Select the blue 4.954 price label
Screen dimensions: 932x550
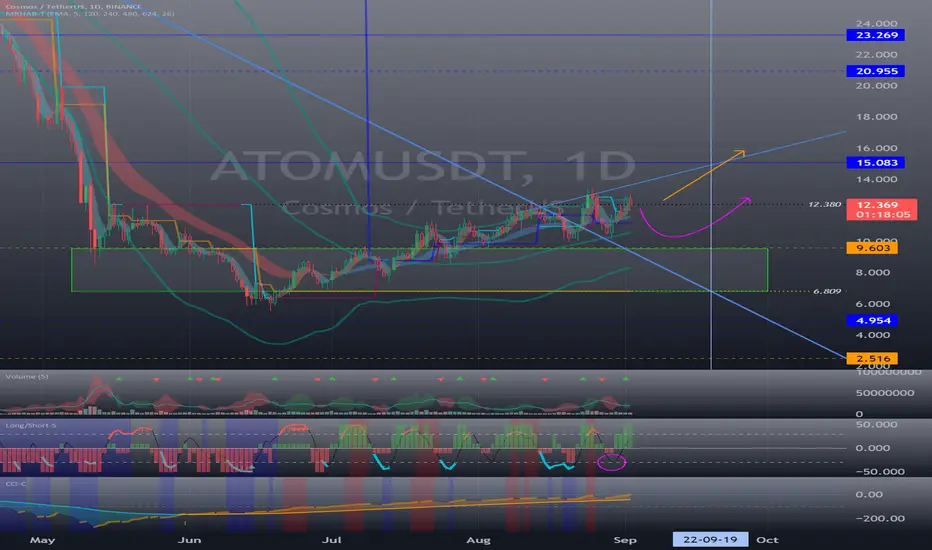click(x=872, y=320)
